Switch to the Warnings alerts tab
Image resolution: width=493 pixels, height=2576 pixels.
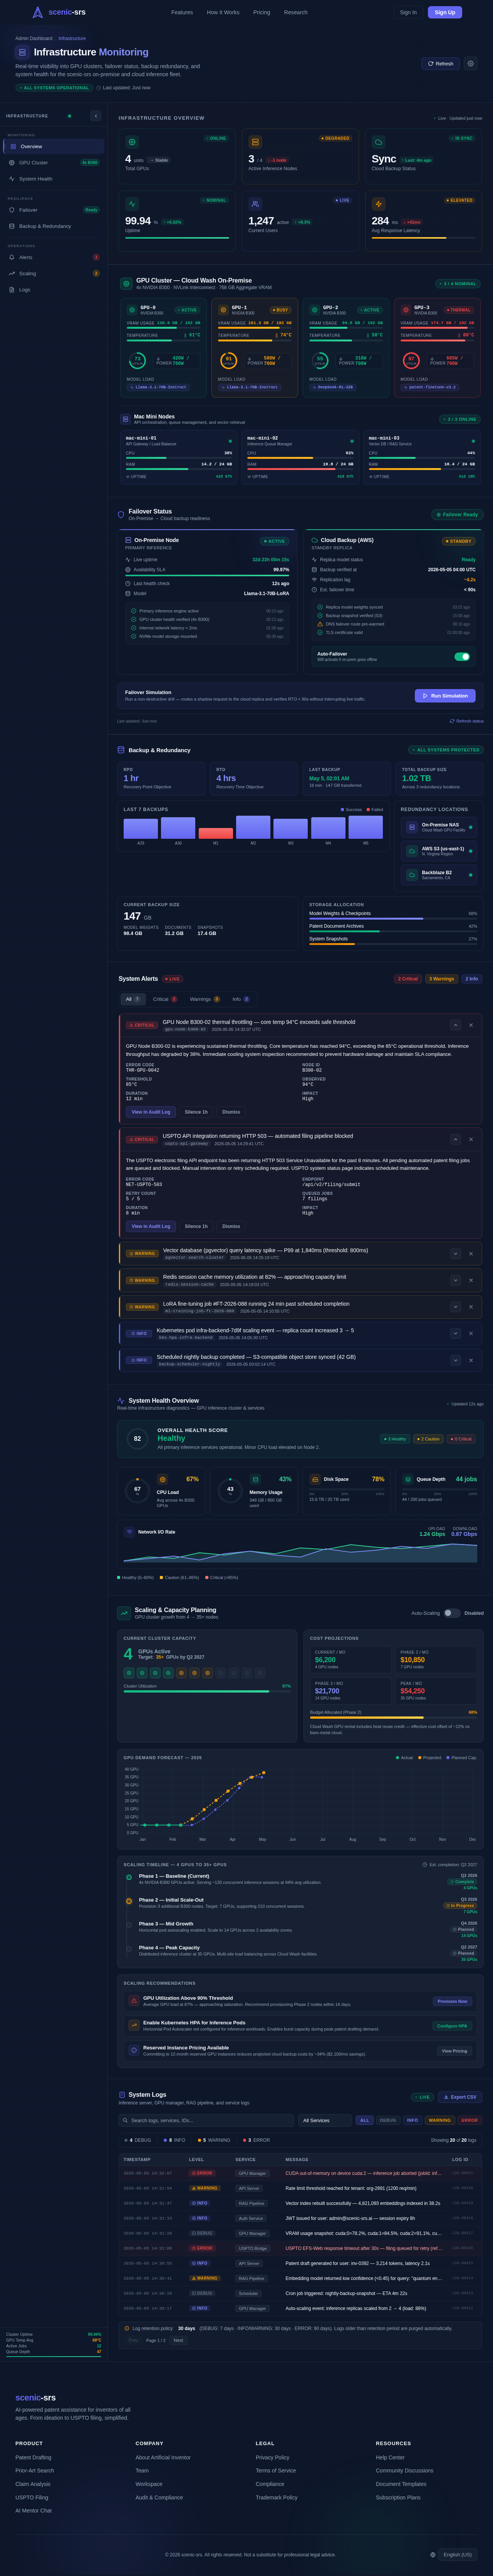(205, 999)
